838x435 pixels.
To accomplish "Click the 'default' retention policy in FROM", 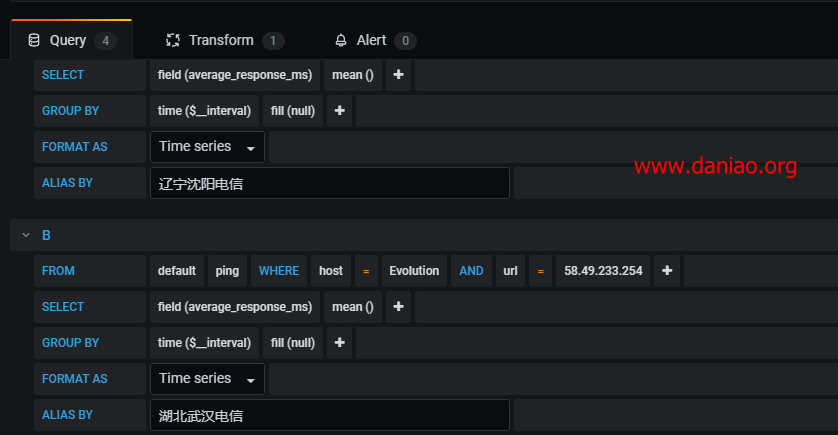I will pos(176,271).
